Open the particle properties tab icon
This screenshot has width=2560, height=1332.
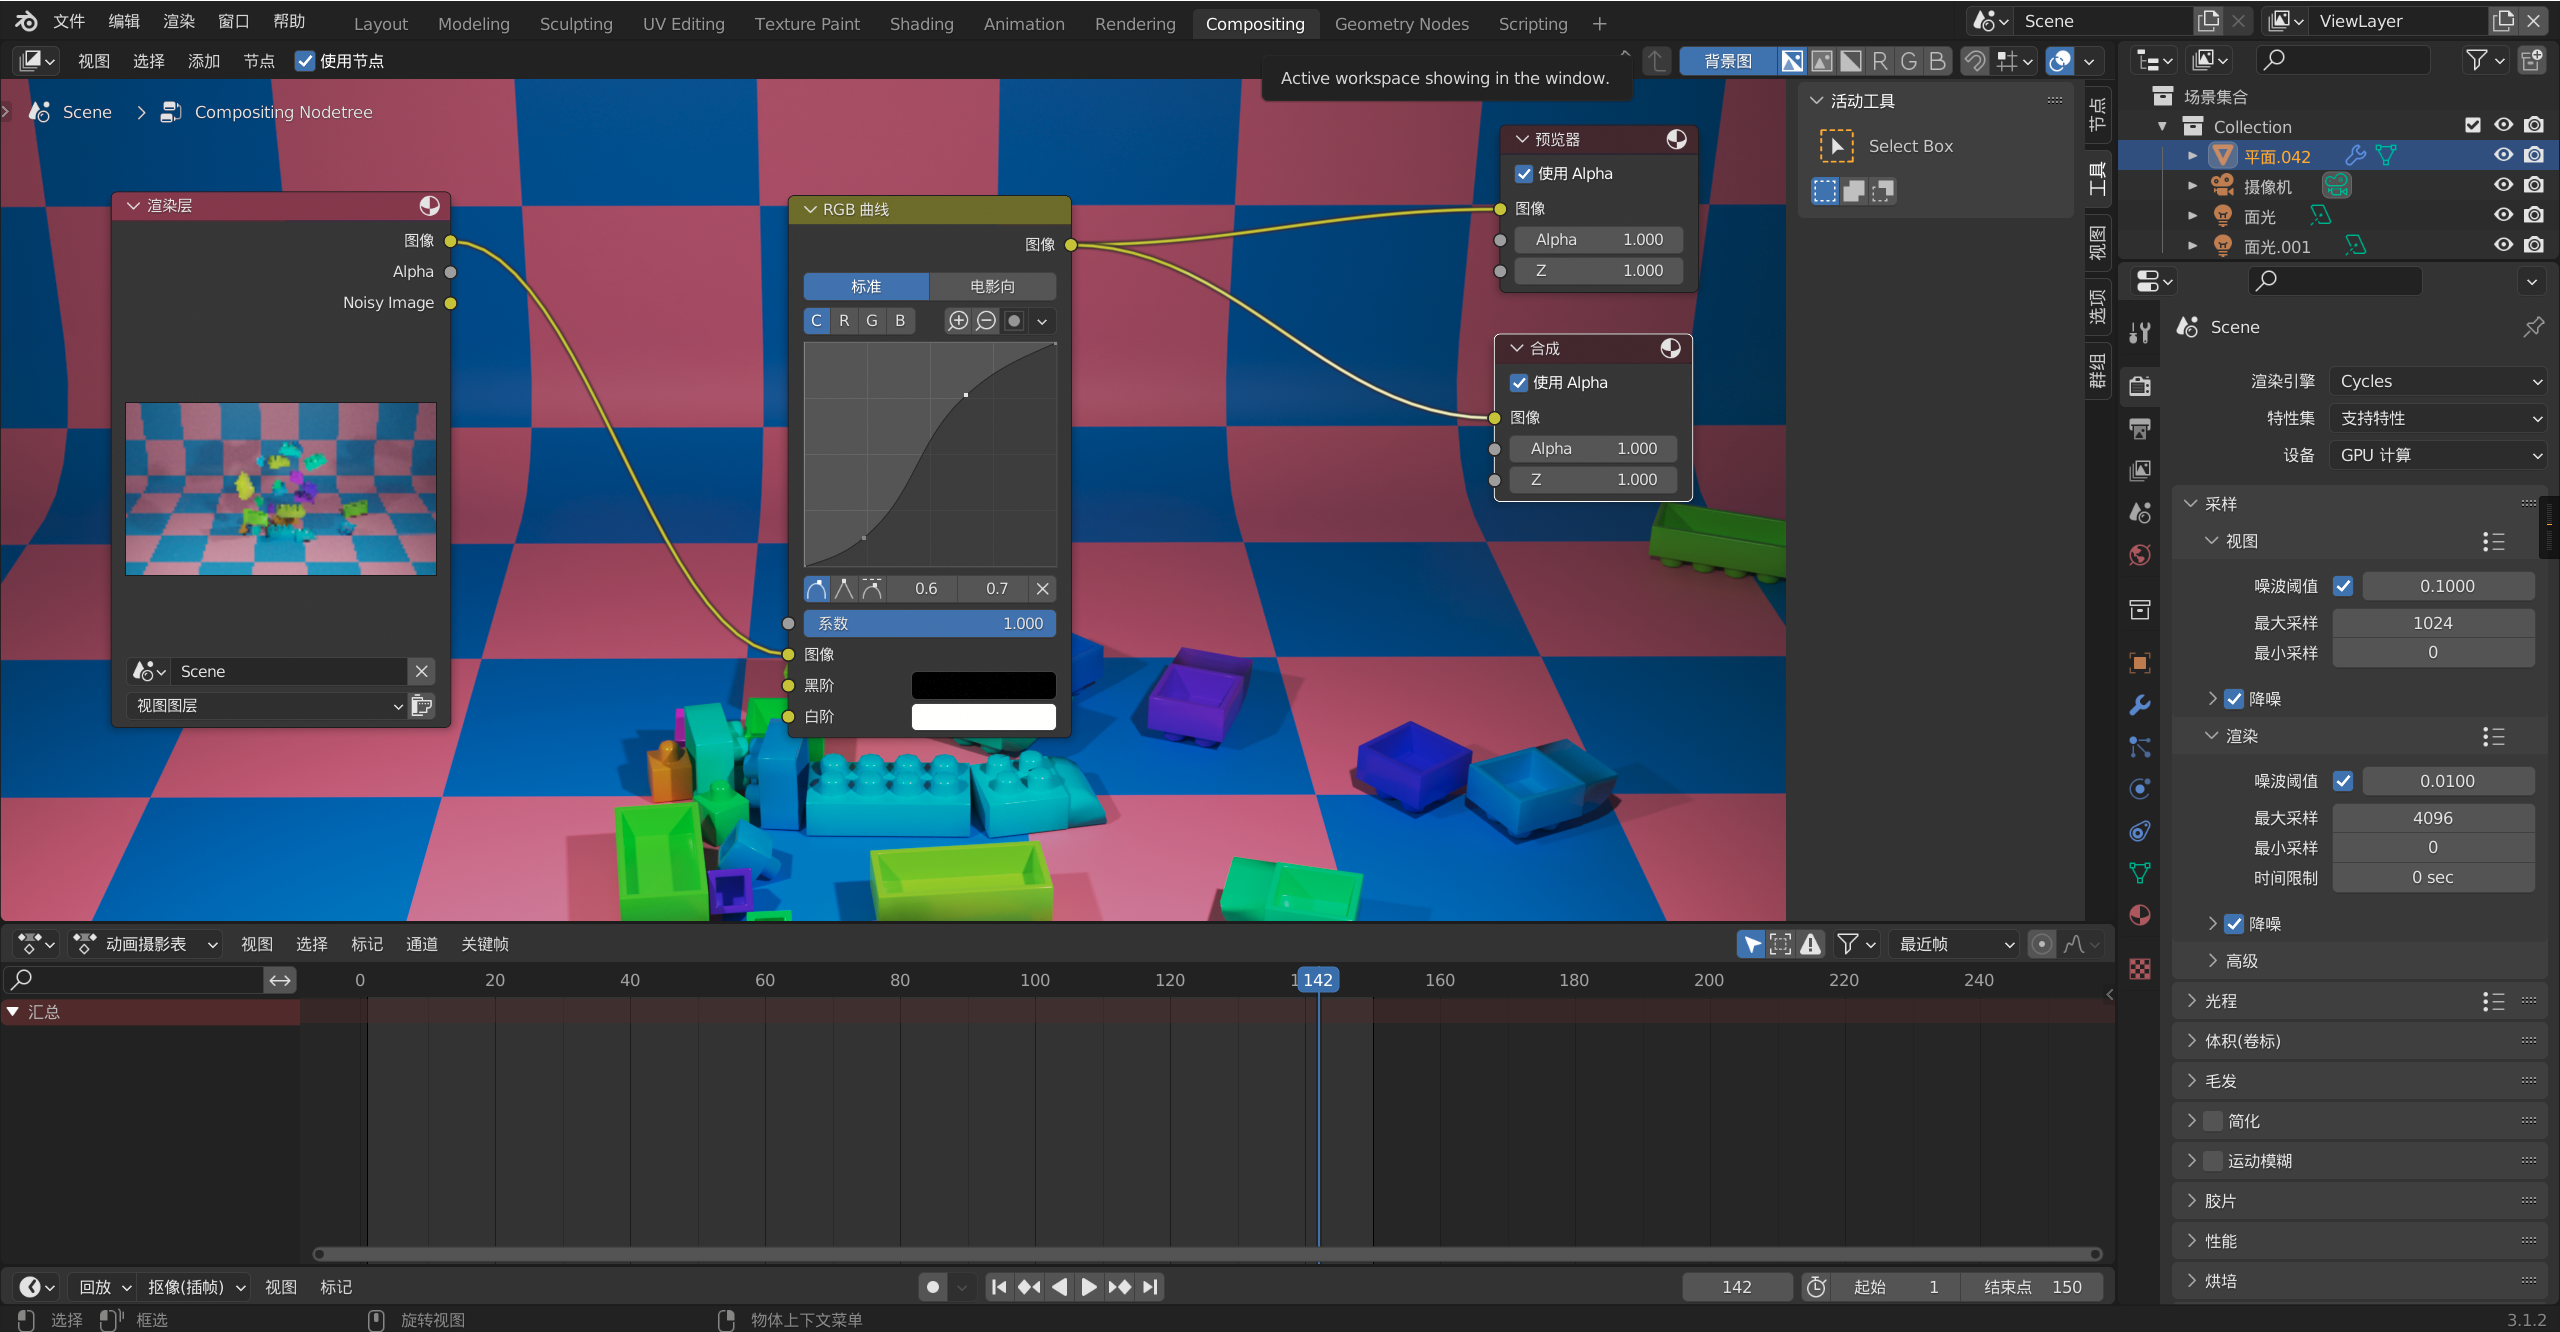point(2140,747)
